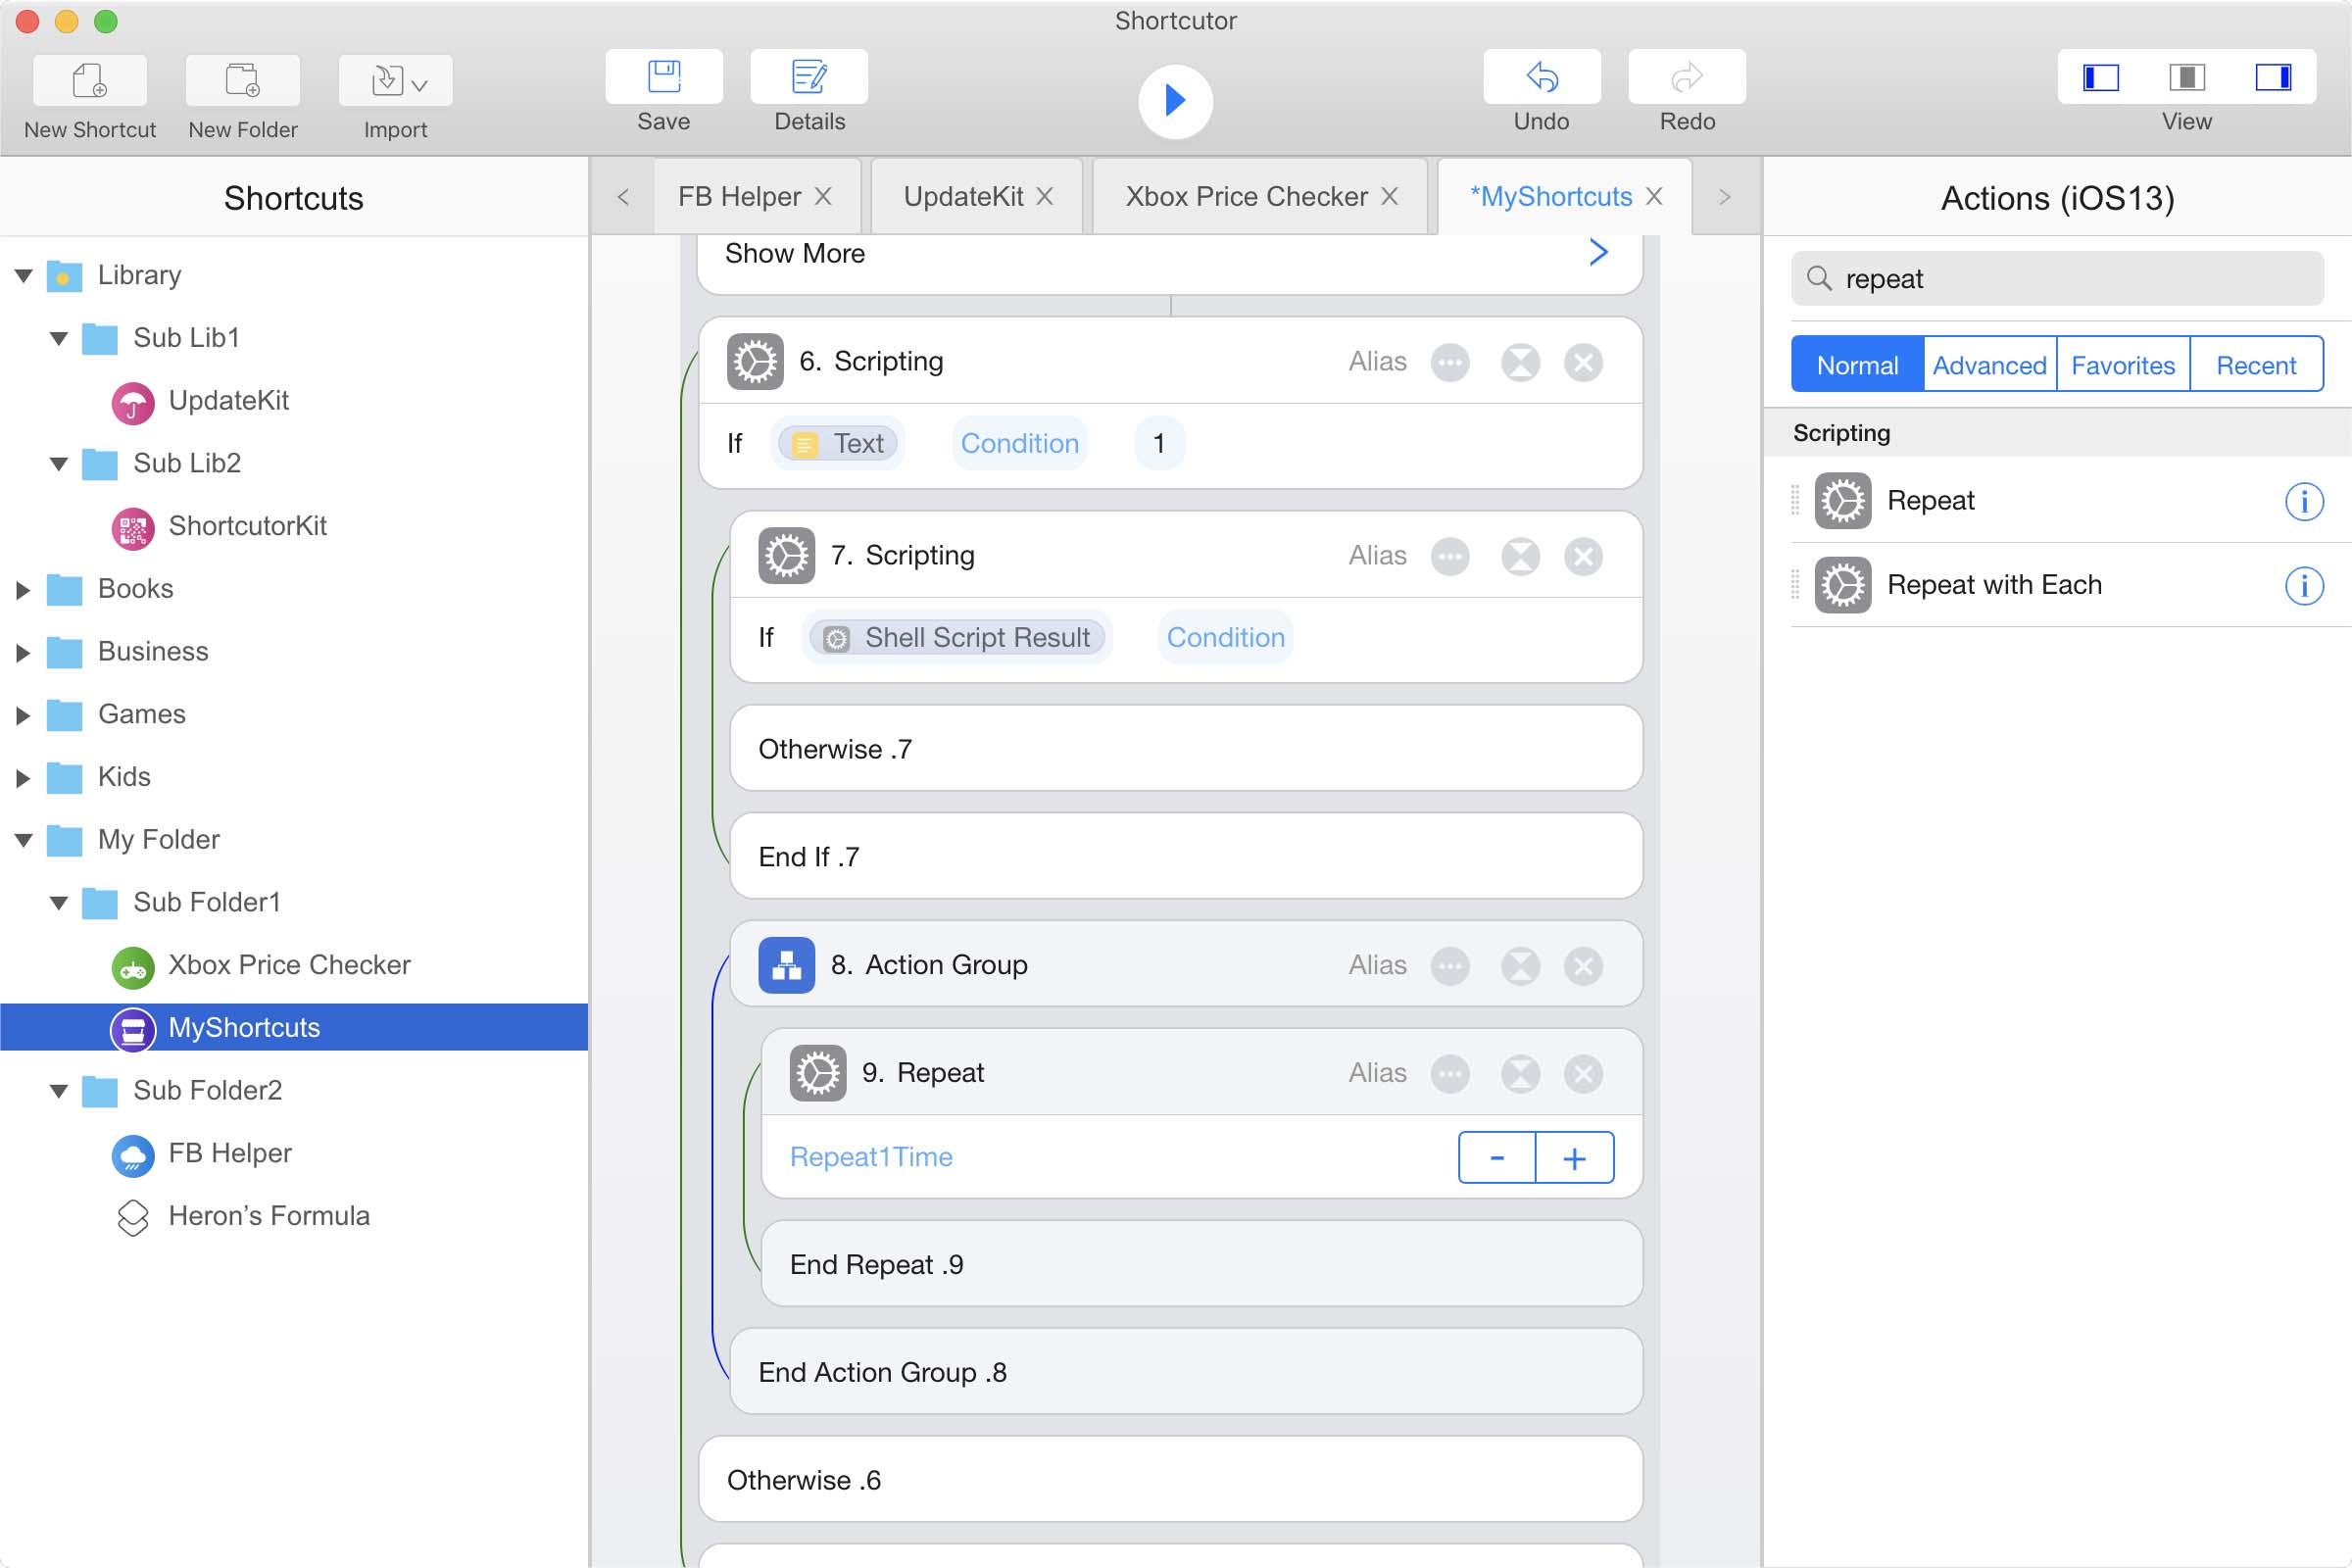Viewport: 2352px width, 1568px height.
Task: Toggle right sidebar panel in View
Action: (2273, 77)
